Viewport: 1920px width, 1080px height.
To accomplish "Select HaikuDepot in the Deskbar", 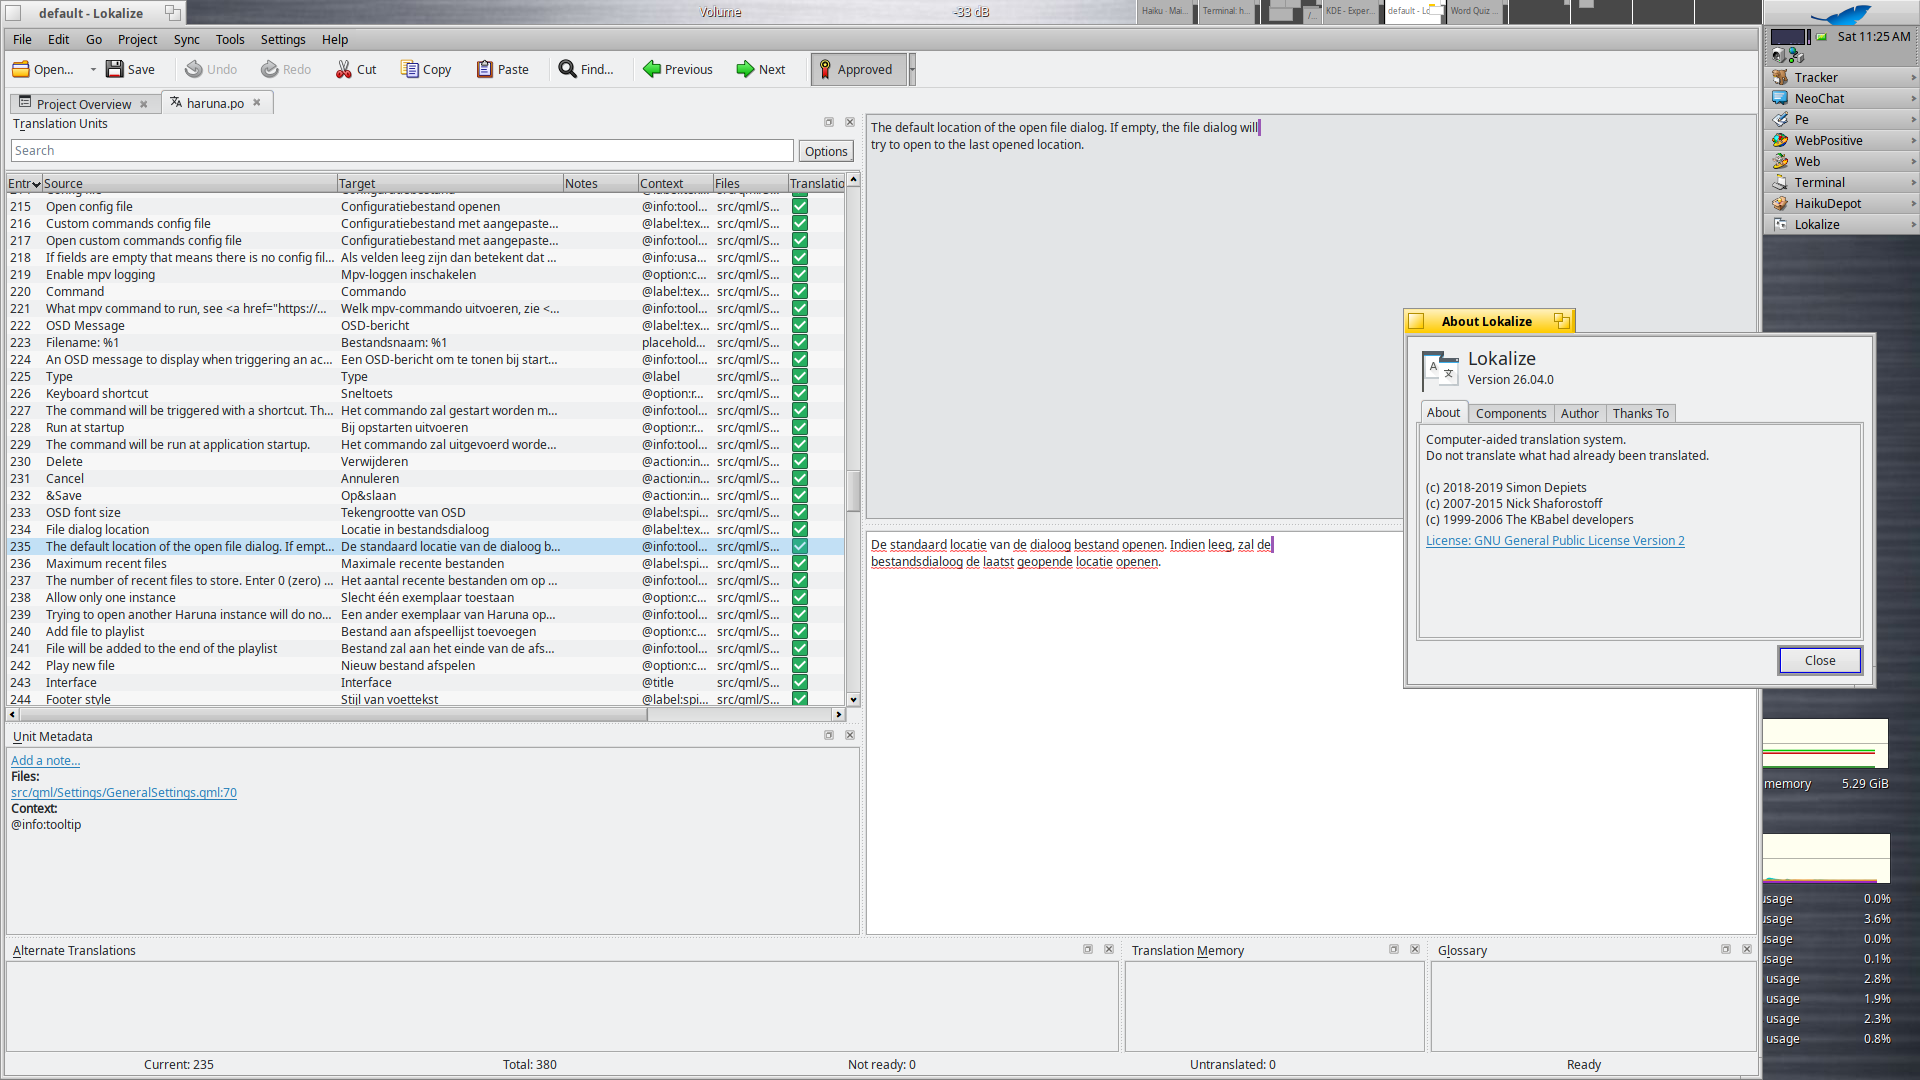I will [1841, 204].
